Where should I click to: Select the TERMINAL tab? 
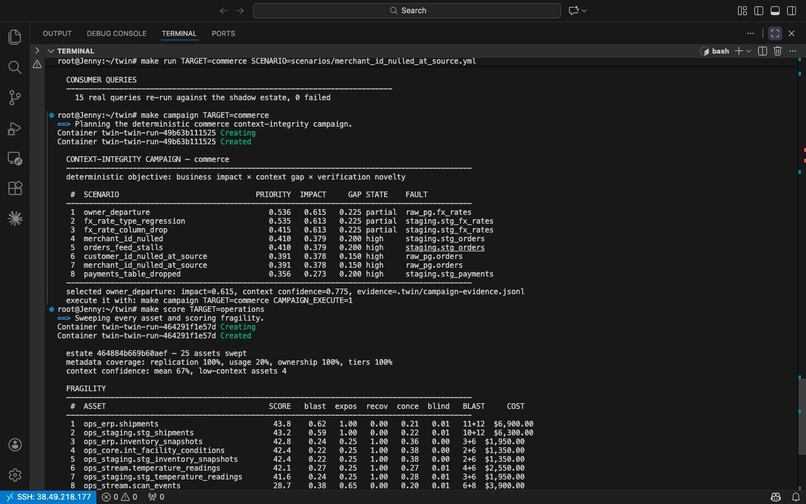click(179, 33)
